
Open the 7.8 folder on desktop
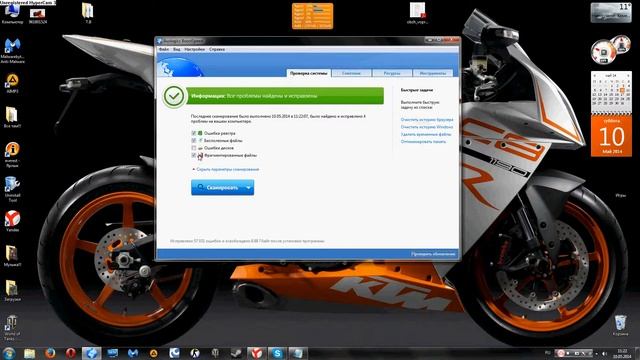[87, 13]
